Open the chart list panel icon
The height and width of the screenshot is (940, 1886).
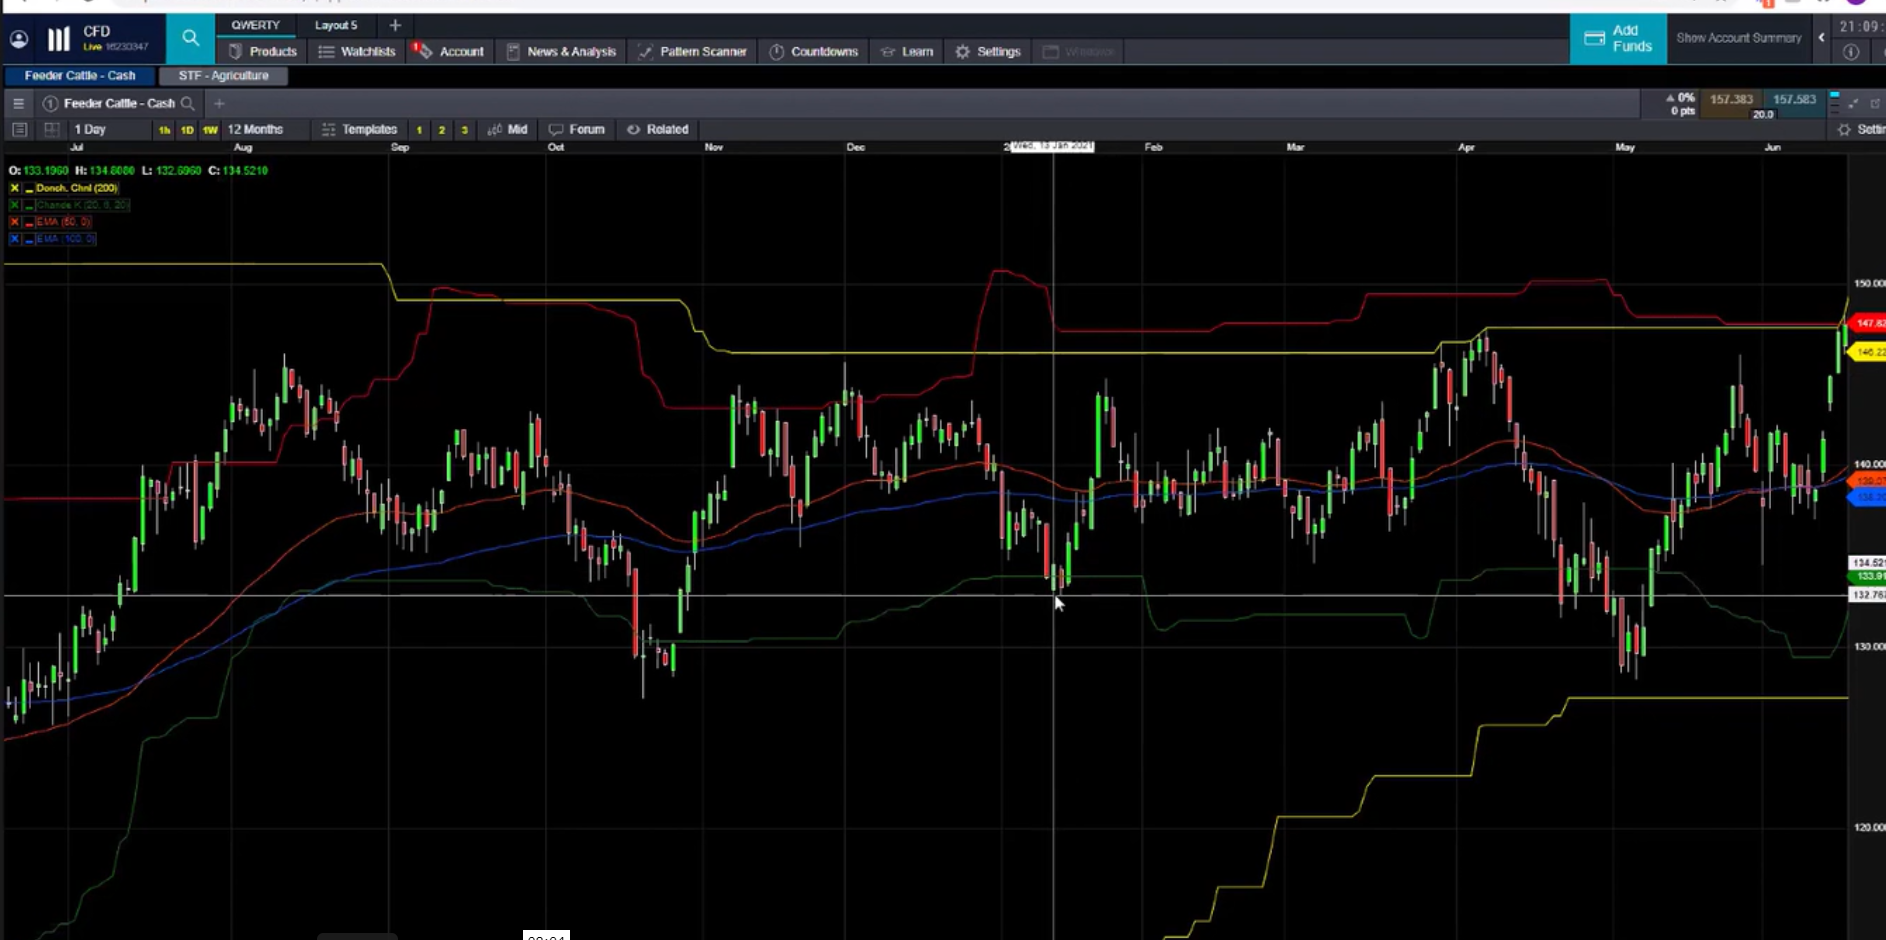click(19, 129)
